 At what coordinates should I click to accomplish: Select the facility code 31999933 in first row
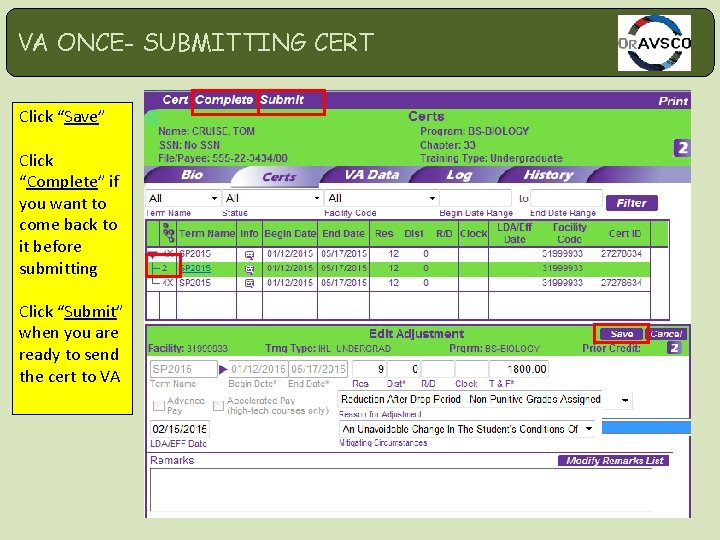pyautogui.click(x=562, y=253)
